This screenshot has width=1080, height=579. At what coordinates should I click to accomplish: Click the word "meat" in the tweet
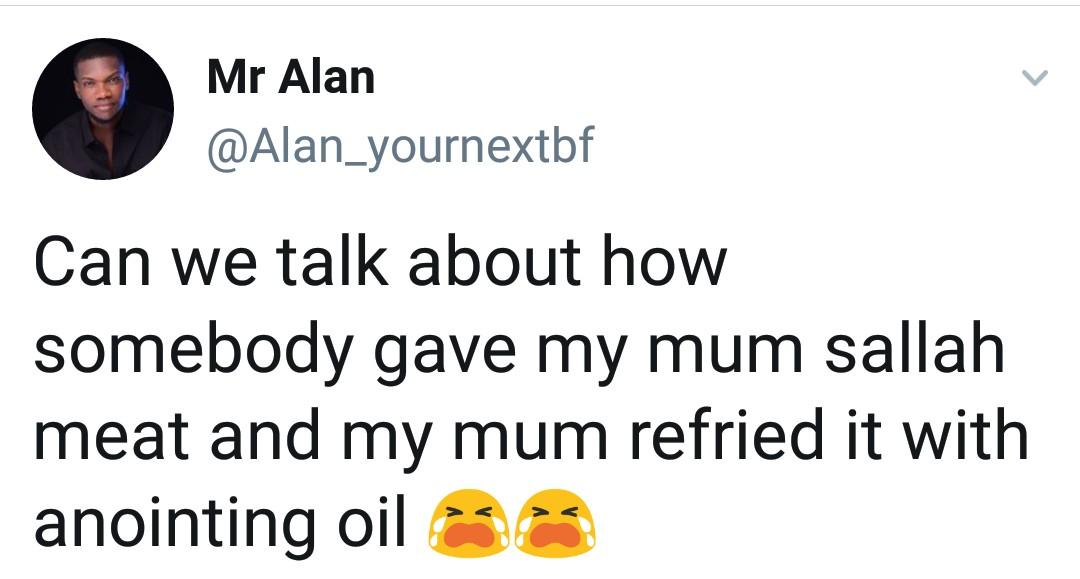point(111,436)
